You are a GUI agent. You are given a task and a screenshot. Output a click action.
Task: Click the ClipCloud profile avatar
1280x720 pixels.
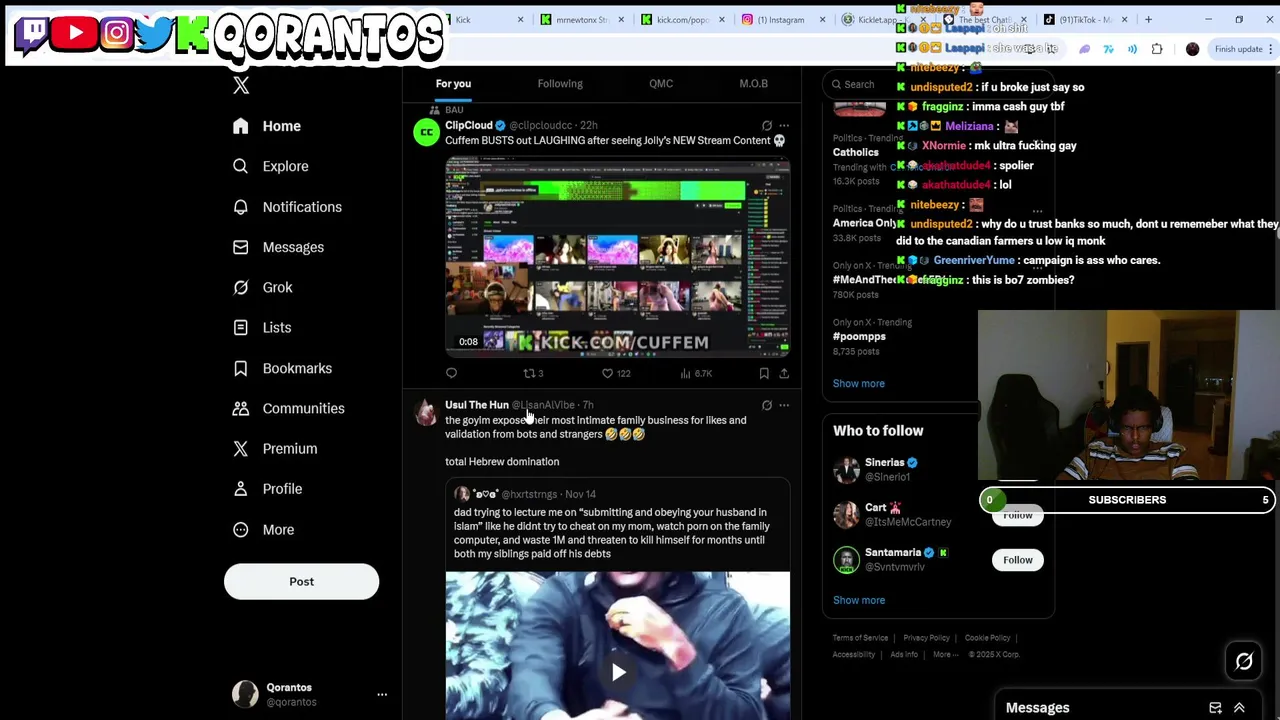(427, 133)
